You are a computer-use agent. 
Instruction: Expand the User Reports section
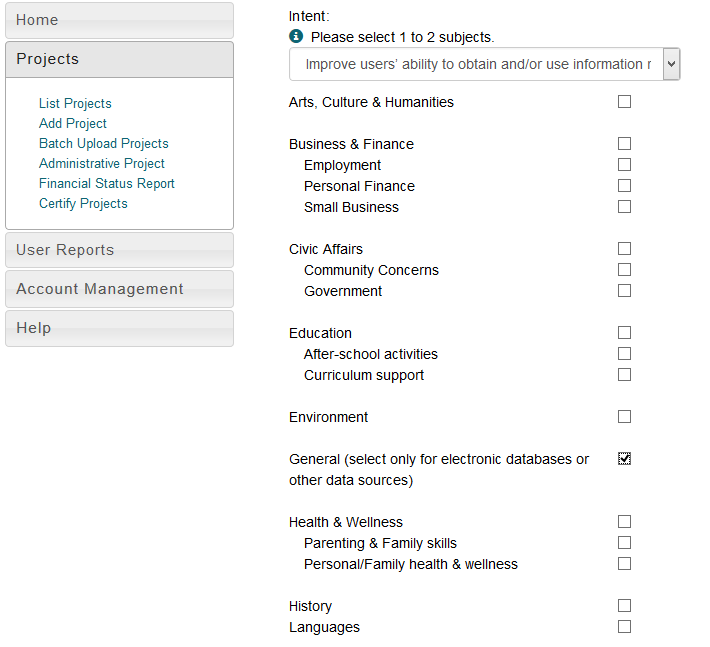tap(119, 250)
